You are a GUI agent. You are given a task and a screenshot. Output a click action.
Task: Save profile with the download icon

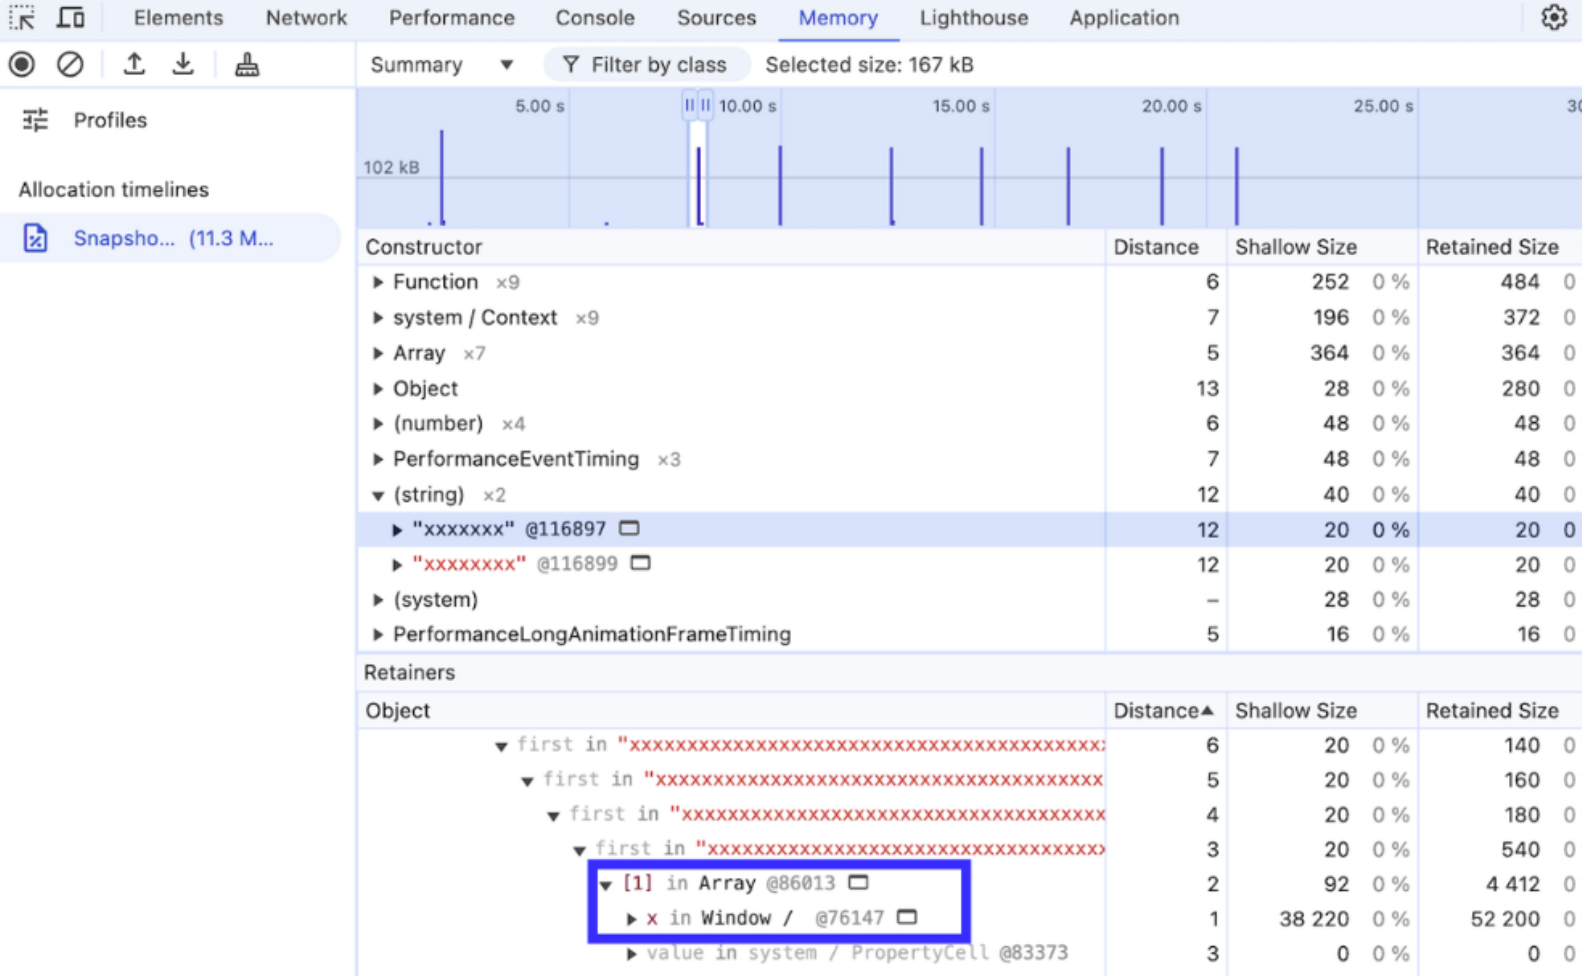click(x=183, y=65)
